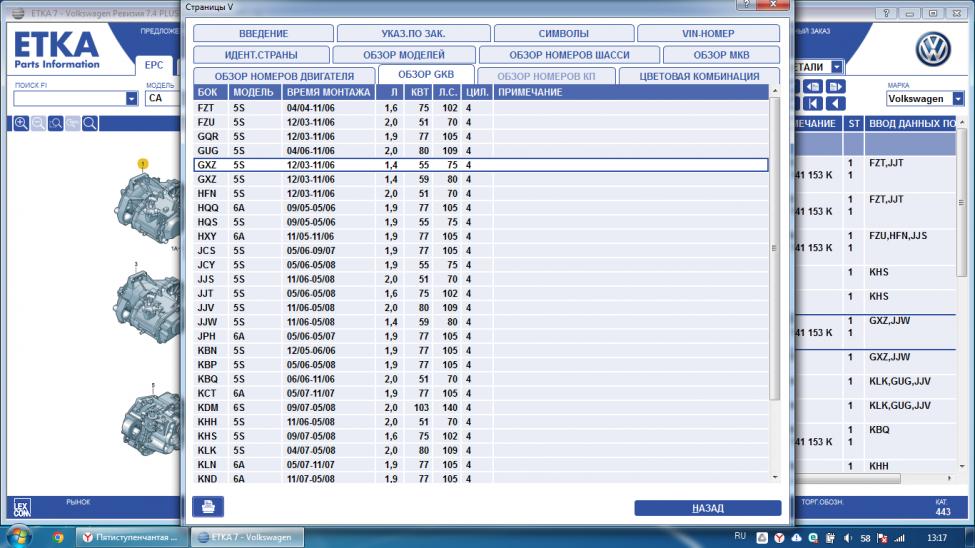Open the МАРКА Volkswagen dropdown
The height and width of the screenshot is (548, 975).
click(x=958, y=98)
